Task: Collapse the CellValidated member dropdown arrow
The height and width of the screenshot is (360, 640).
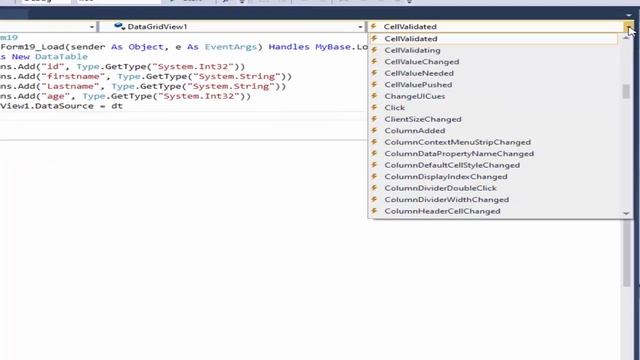Action: 629,27
